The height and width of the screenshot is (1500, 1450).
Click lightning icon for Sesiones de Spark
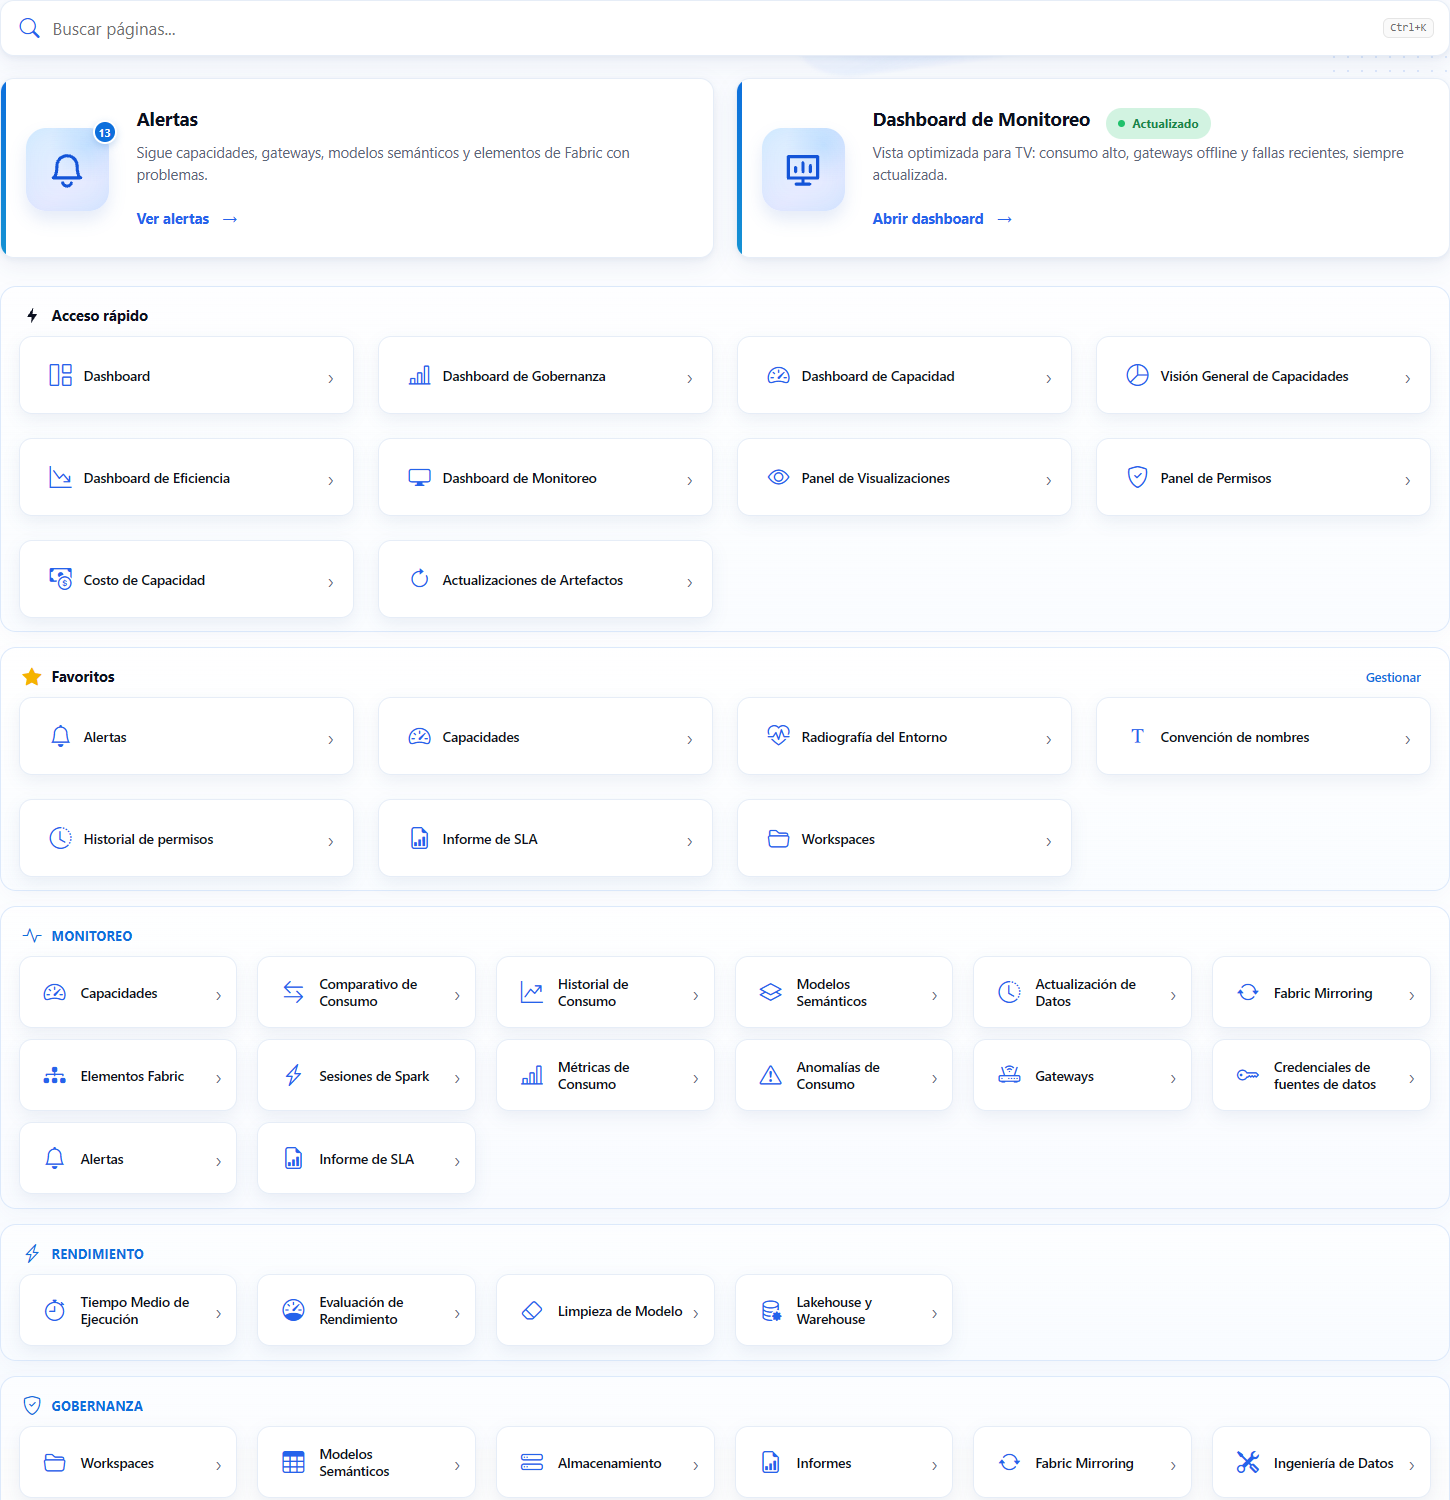294,1075
